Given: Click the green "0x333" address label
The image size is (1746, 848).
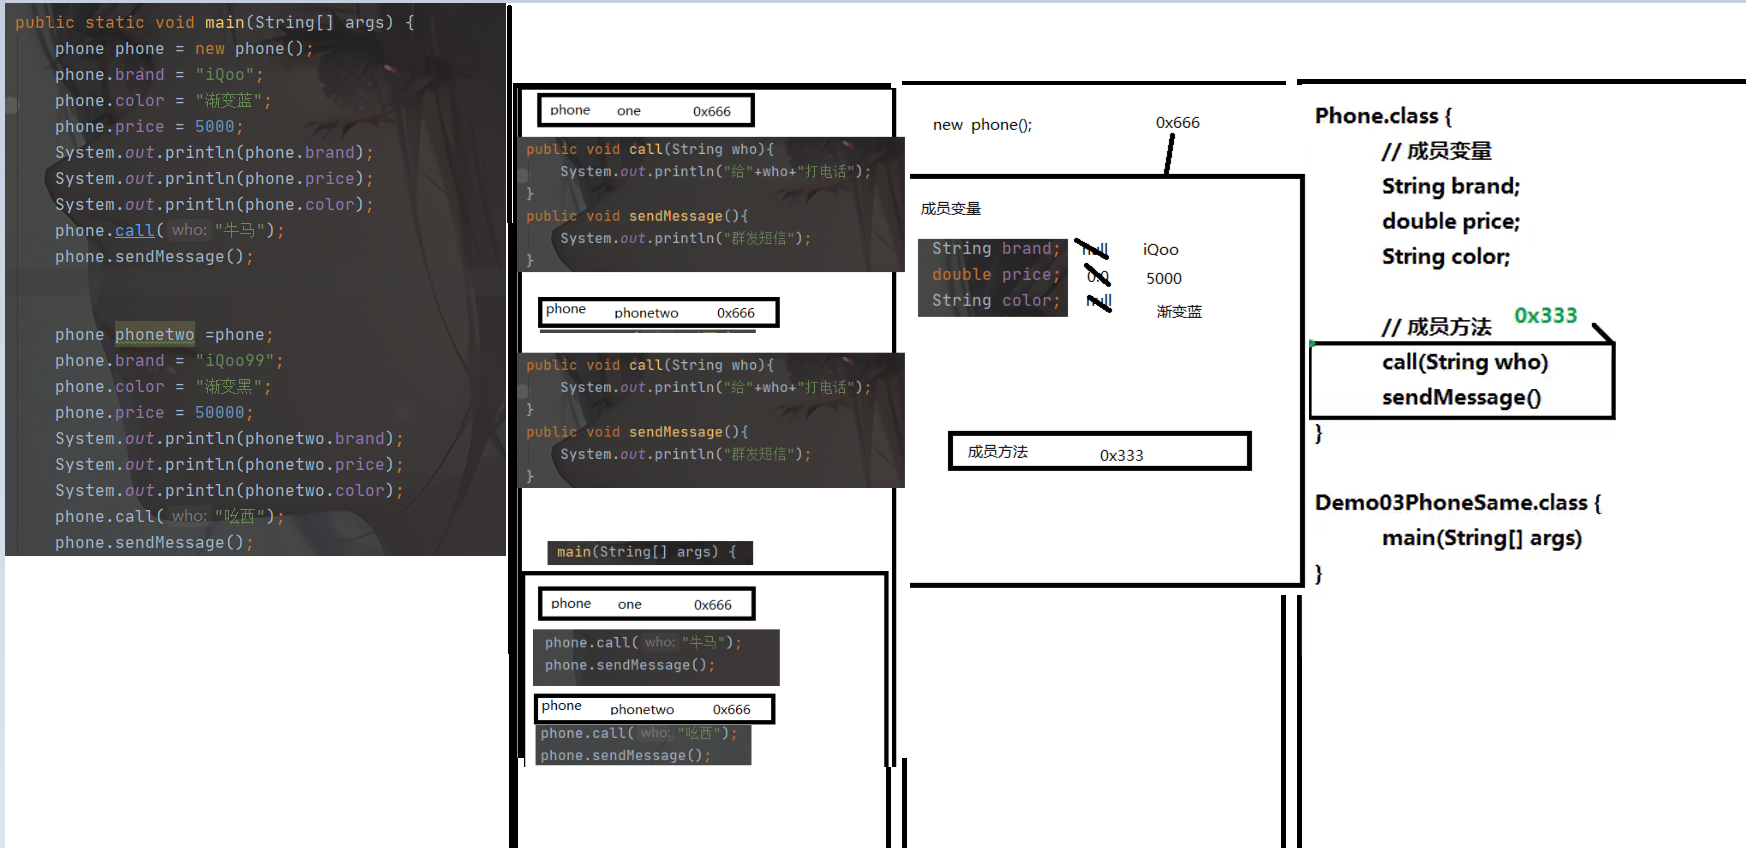Looking at the screenshot, I should [1545, 316].
